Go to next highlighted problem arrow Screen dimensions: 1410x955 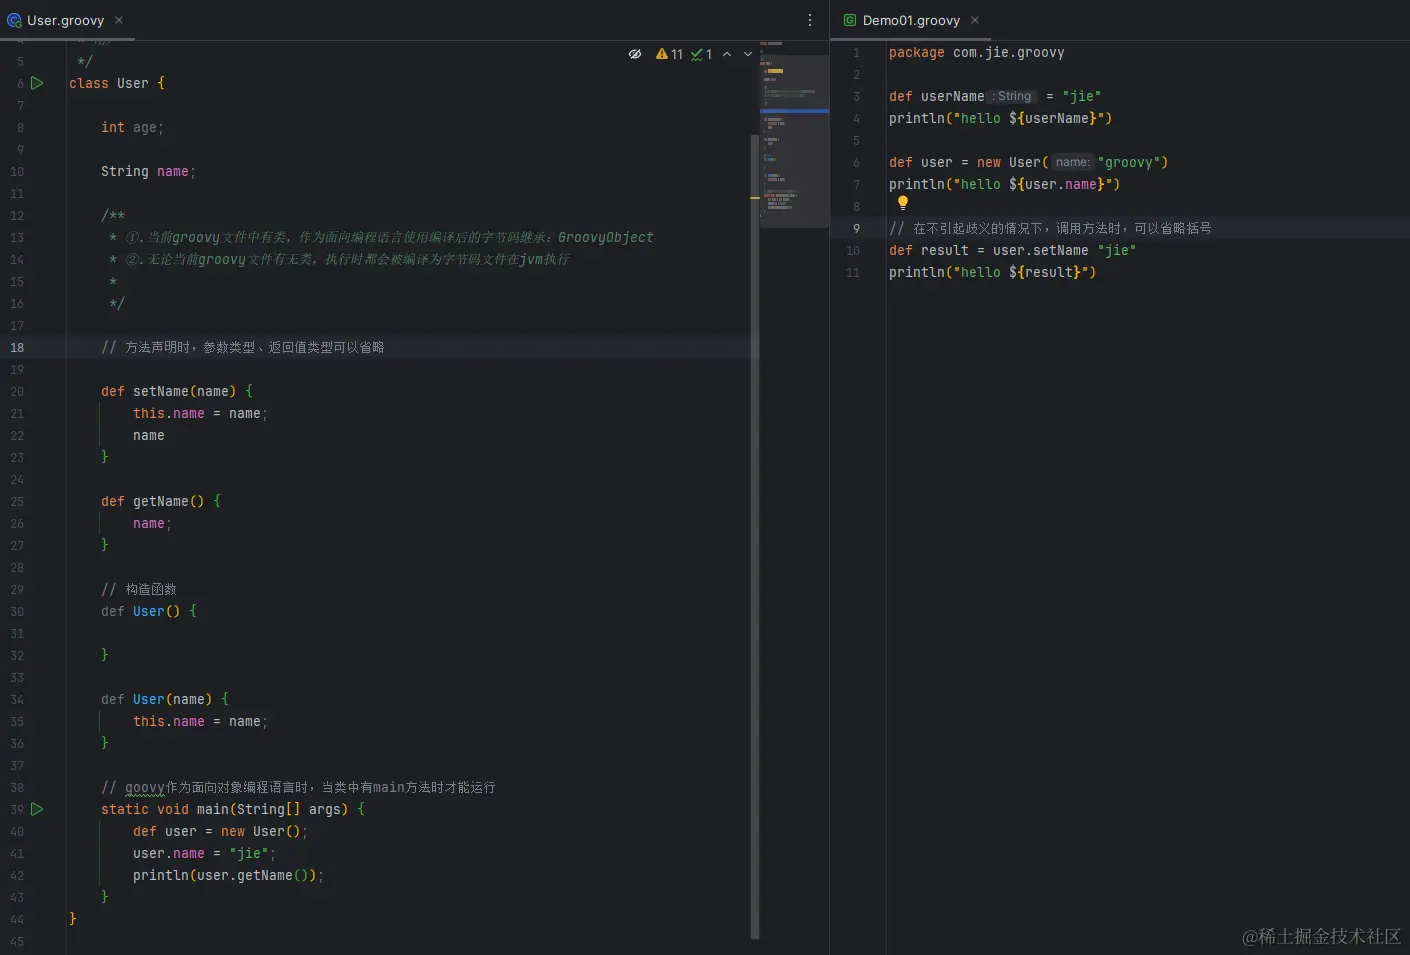[748, 54]
